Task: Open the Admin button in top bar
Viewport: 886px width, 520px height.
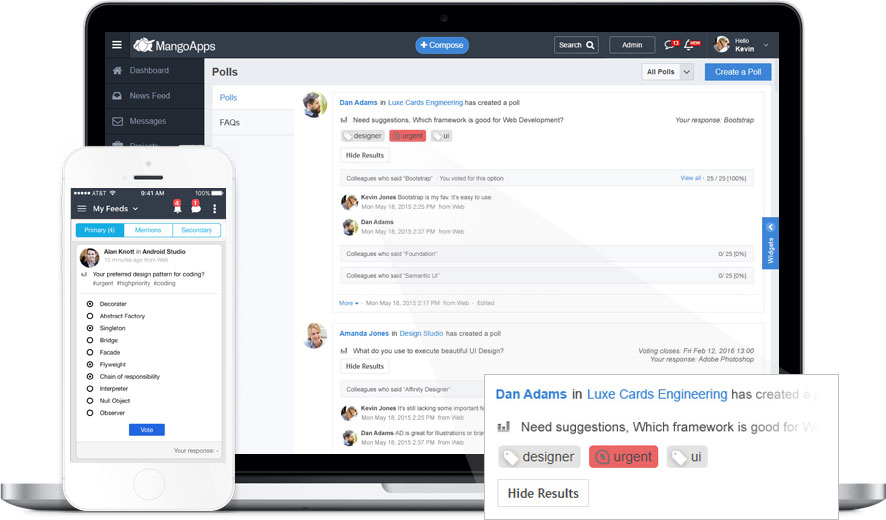Action: [x=632, y=45]
